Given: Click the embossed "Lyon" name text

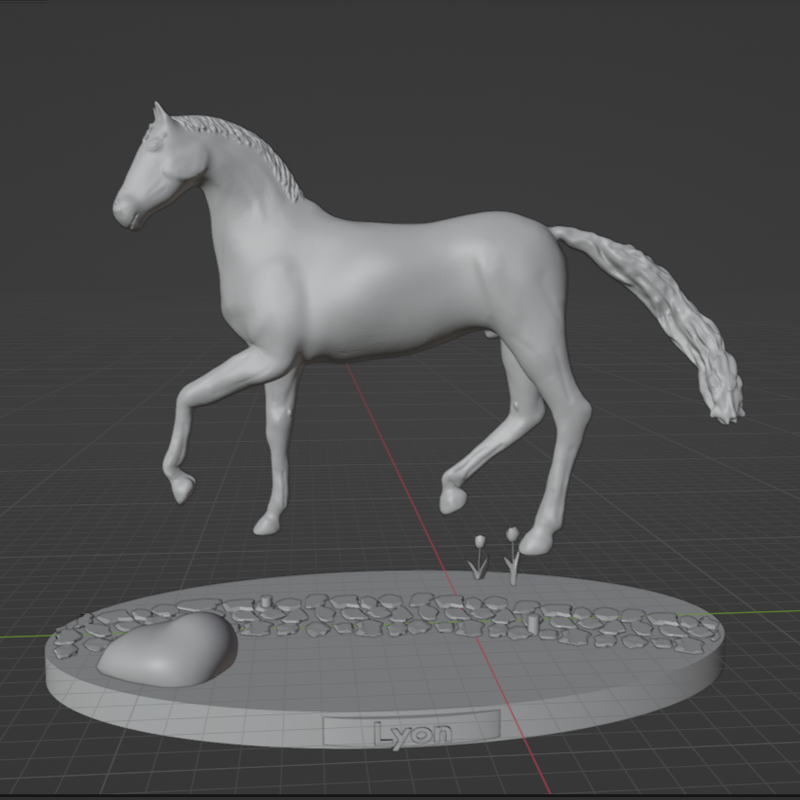Looking at the screenshot, I should [x=413, y=734].
